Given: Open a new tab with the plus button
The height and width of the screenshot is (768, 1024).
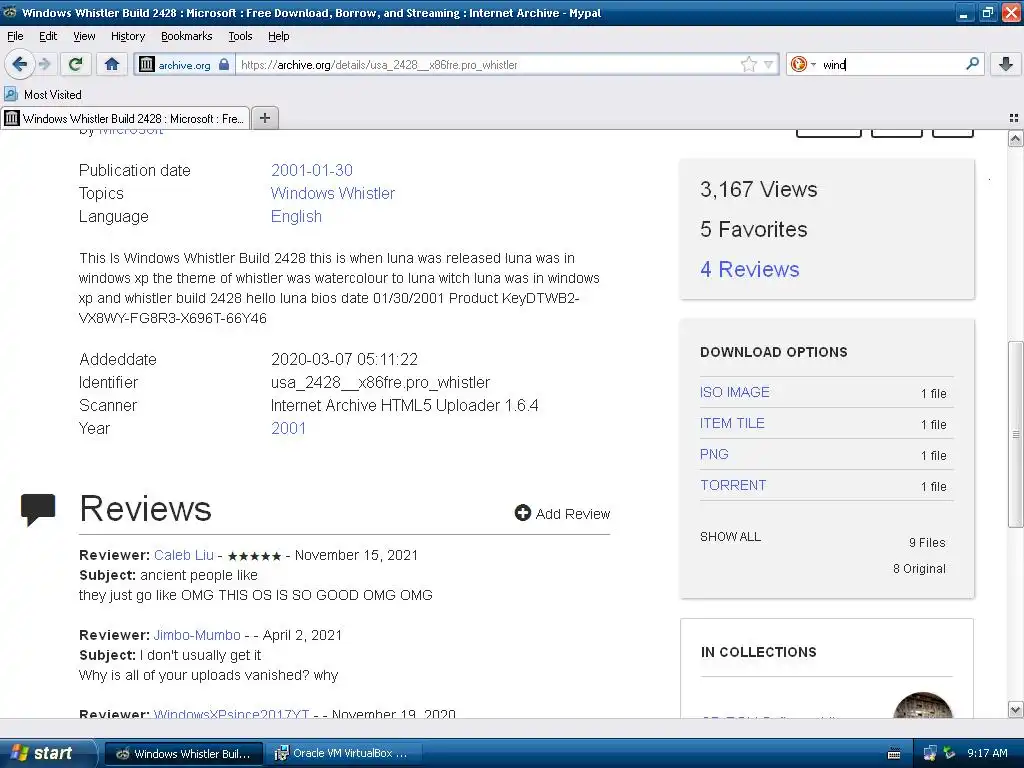Looking at the screenshot, I should pyautogui.click(x=264, y=118).
